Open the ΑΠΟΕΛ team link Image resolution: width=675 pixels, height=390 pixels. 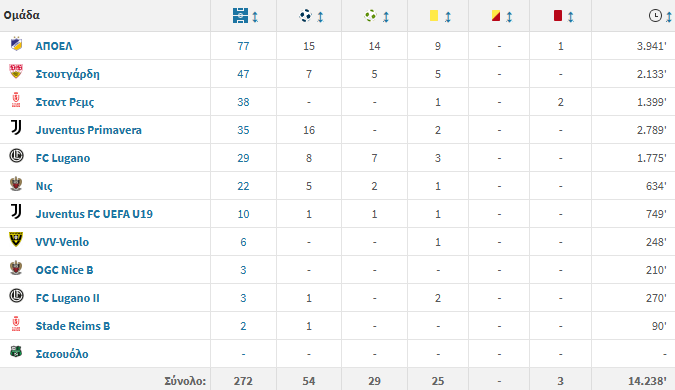(x=54, y=46)
